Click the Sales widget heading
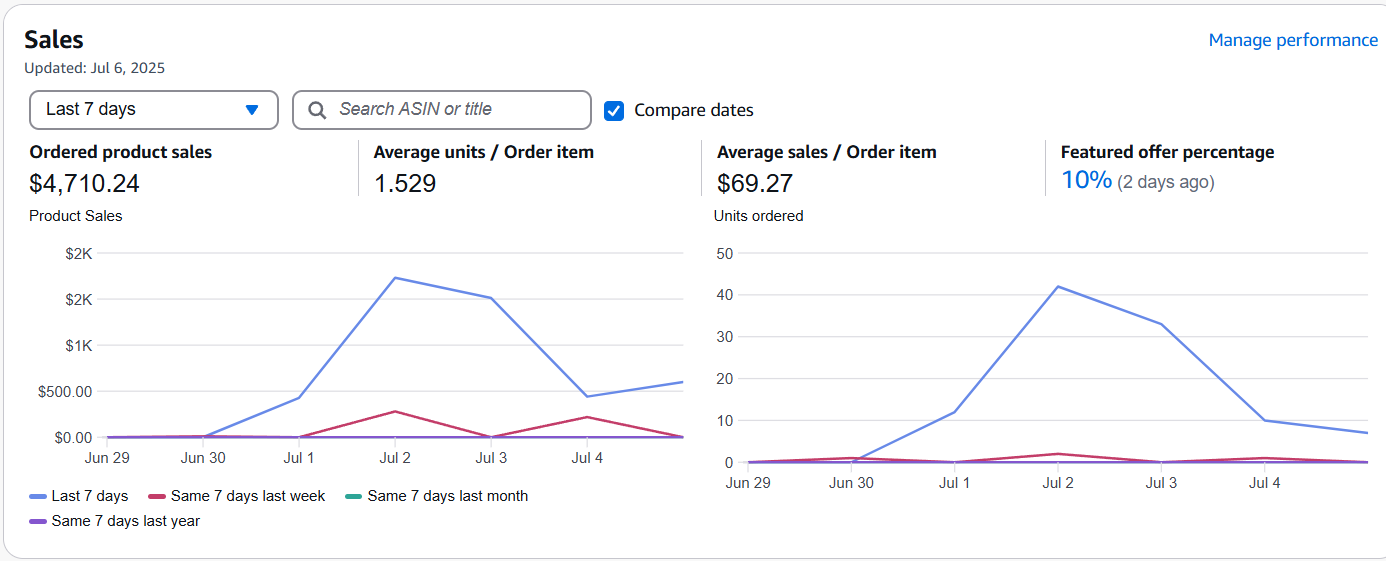 click(54, 40)
